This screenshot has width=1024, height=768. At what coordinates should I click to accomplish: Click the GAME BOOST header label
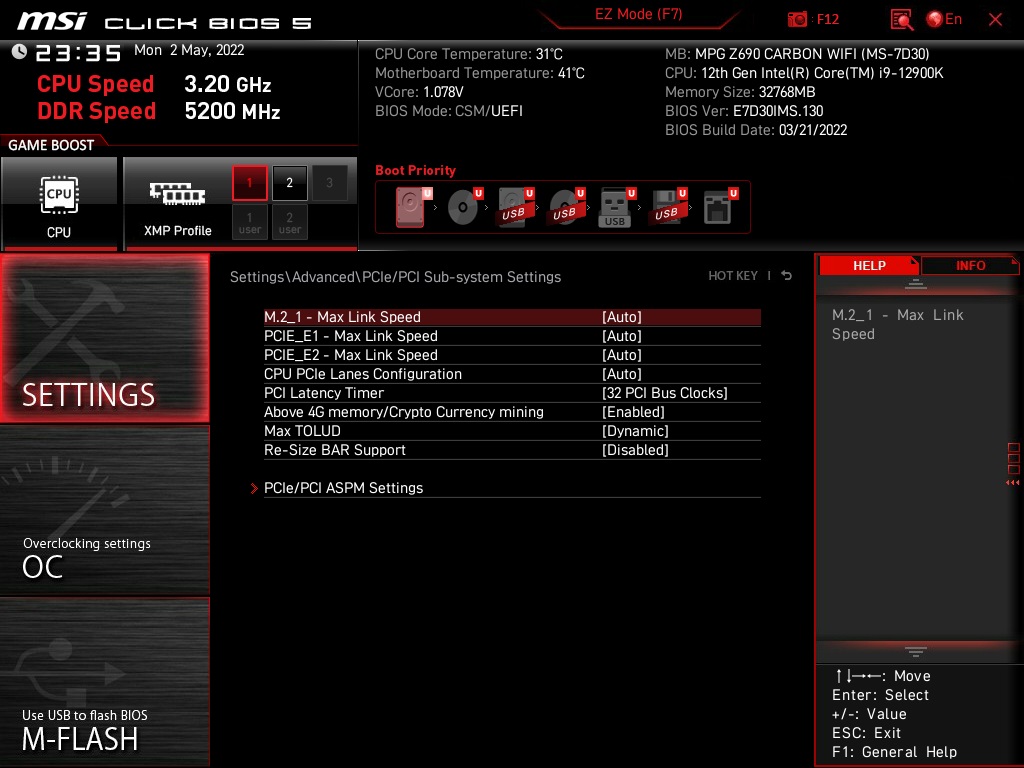point(51,145)
